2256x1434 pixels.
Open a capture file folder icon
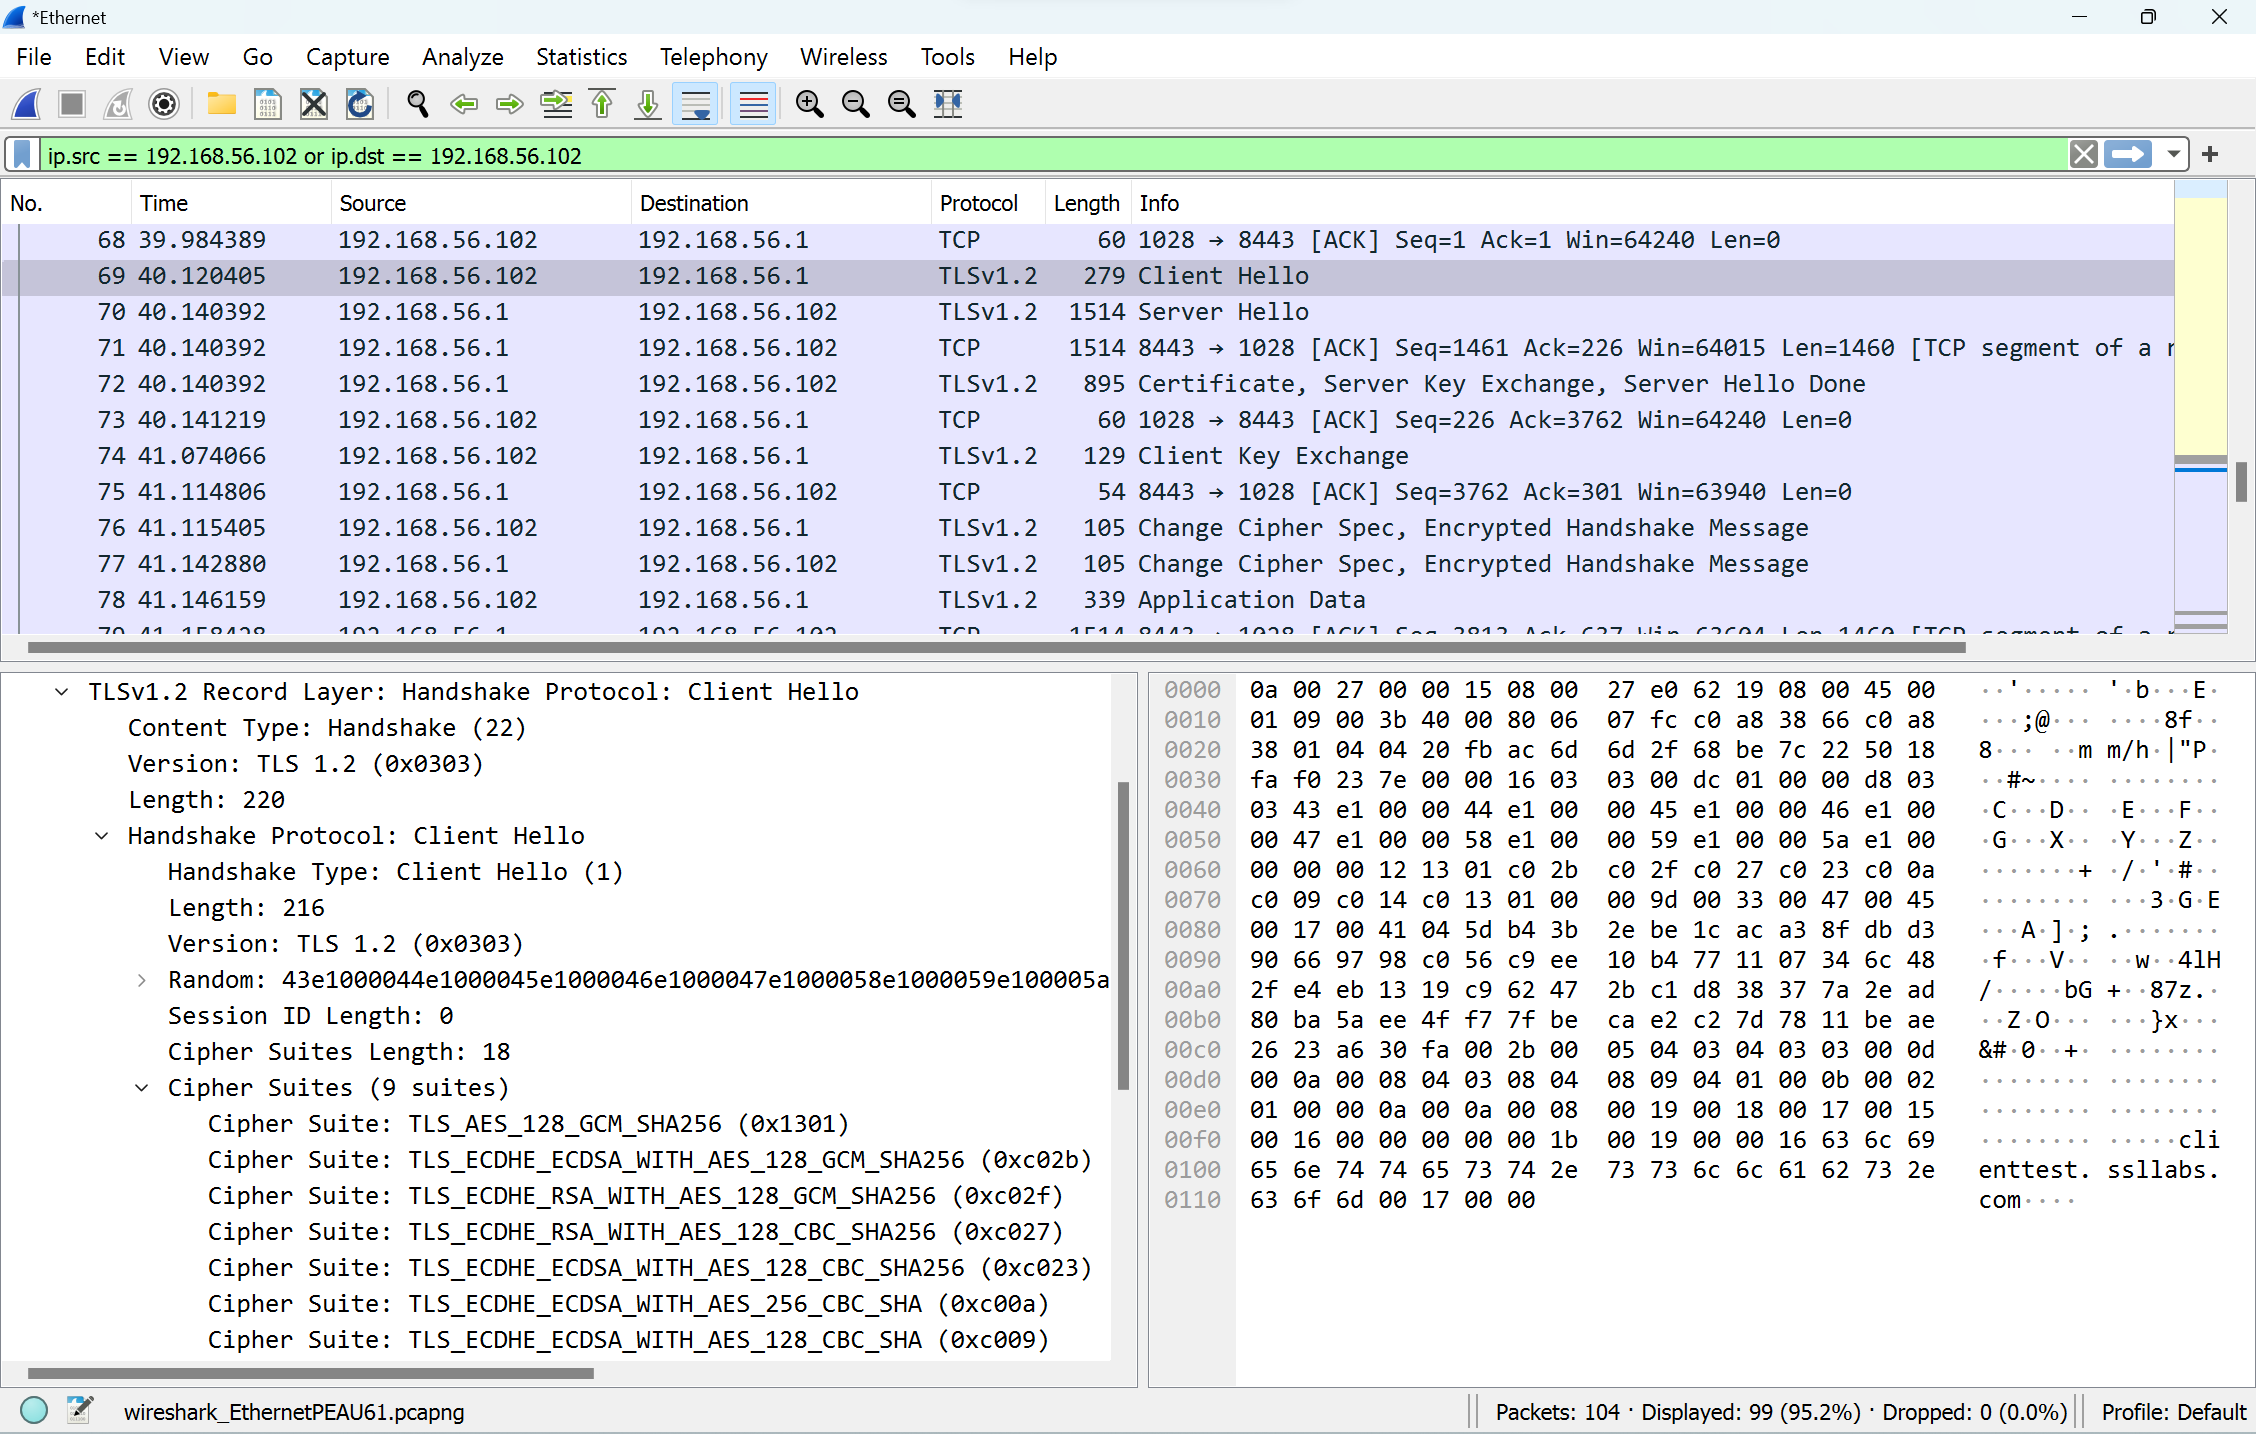(221, 104)
